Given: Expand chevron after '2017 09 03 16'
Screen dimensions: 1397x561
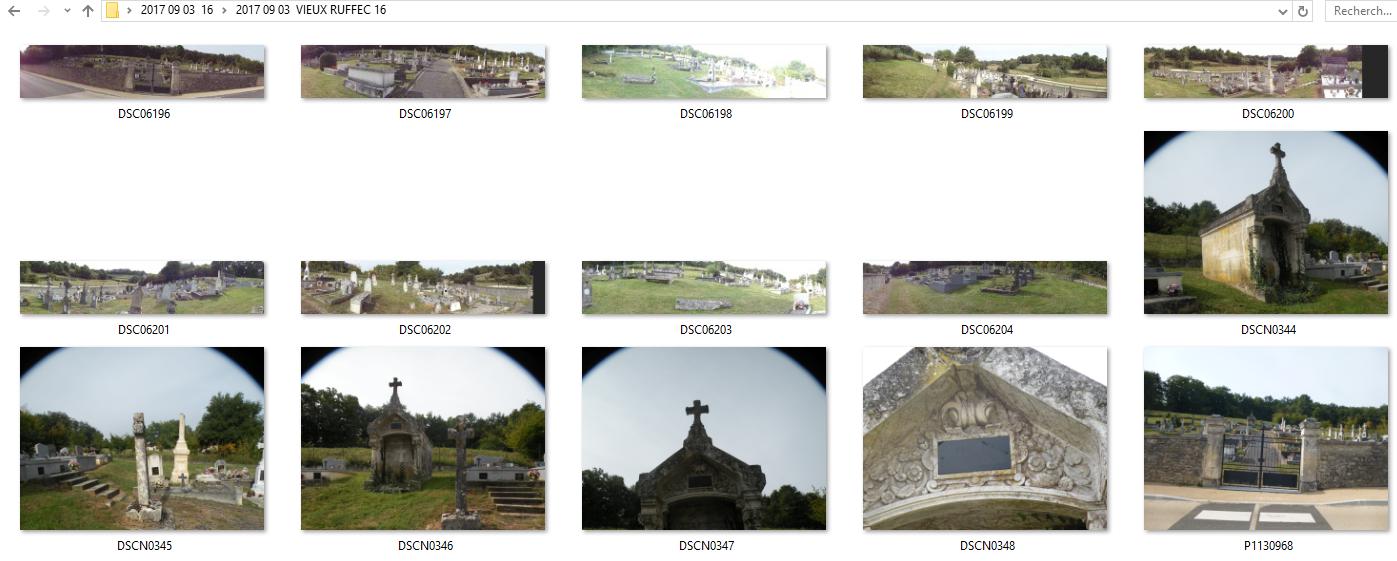Looking at the screenshot, I should tap(224, 11).
